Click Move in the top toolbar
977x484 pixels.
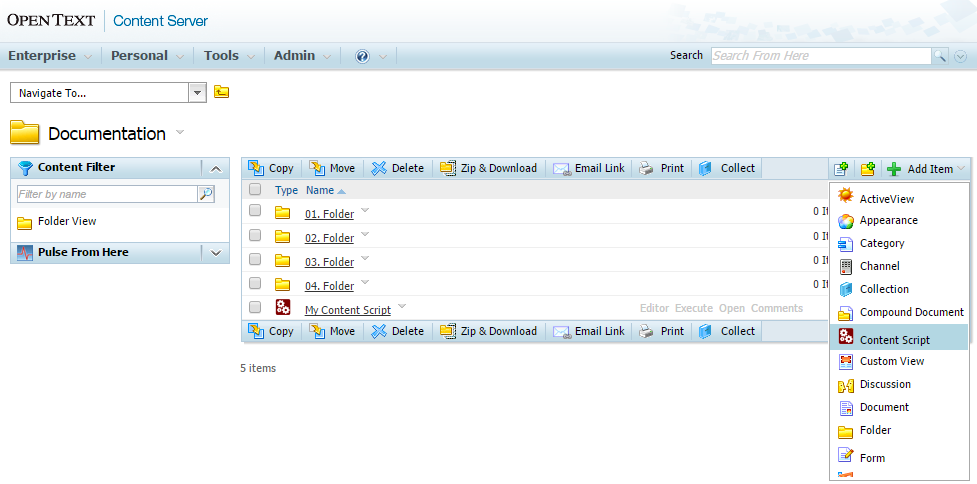pyautogui.click(x=333, y=168)
